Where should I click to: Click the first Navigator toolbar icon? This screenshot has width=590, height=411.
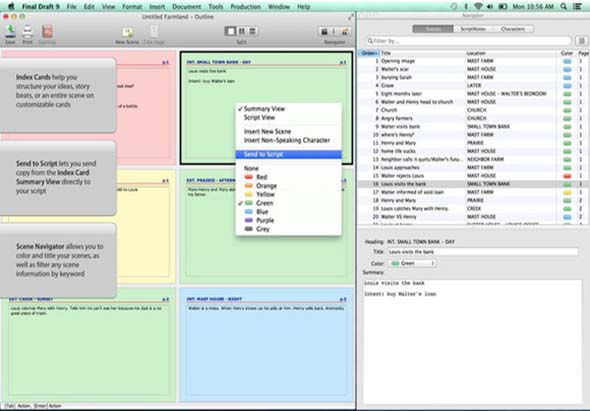coord(324,32)
